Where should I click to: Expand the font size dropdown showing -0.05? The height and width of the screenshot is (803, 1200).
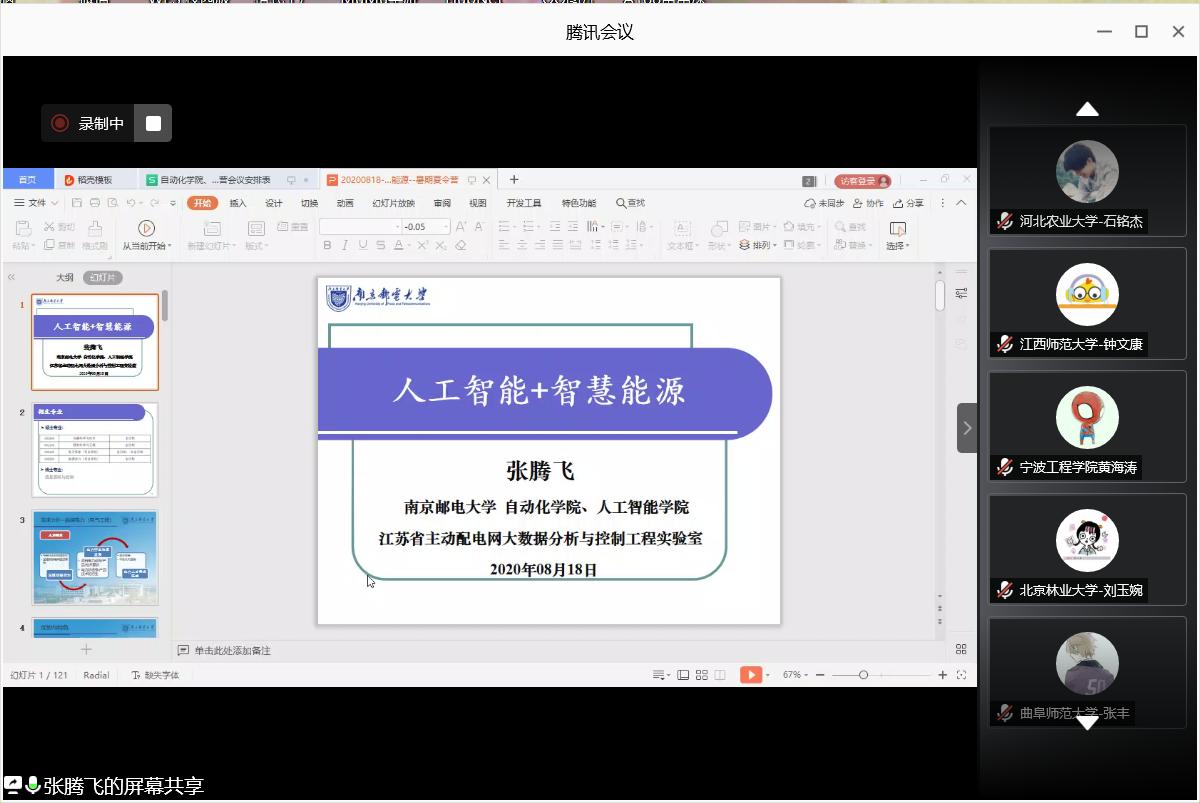coord(446,227)
